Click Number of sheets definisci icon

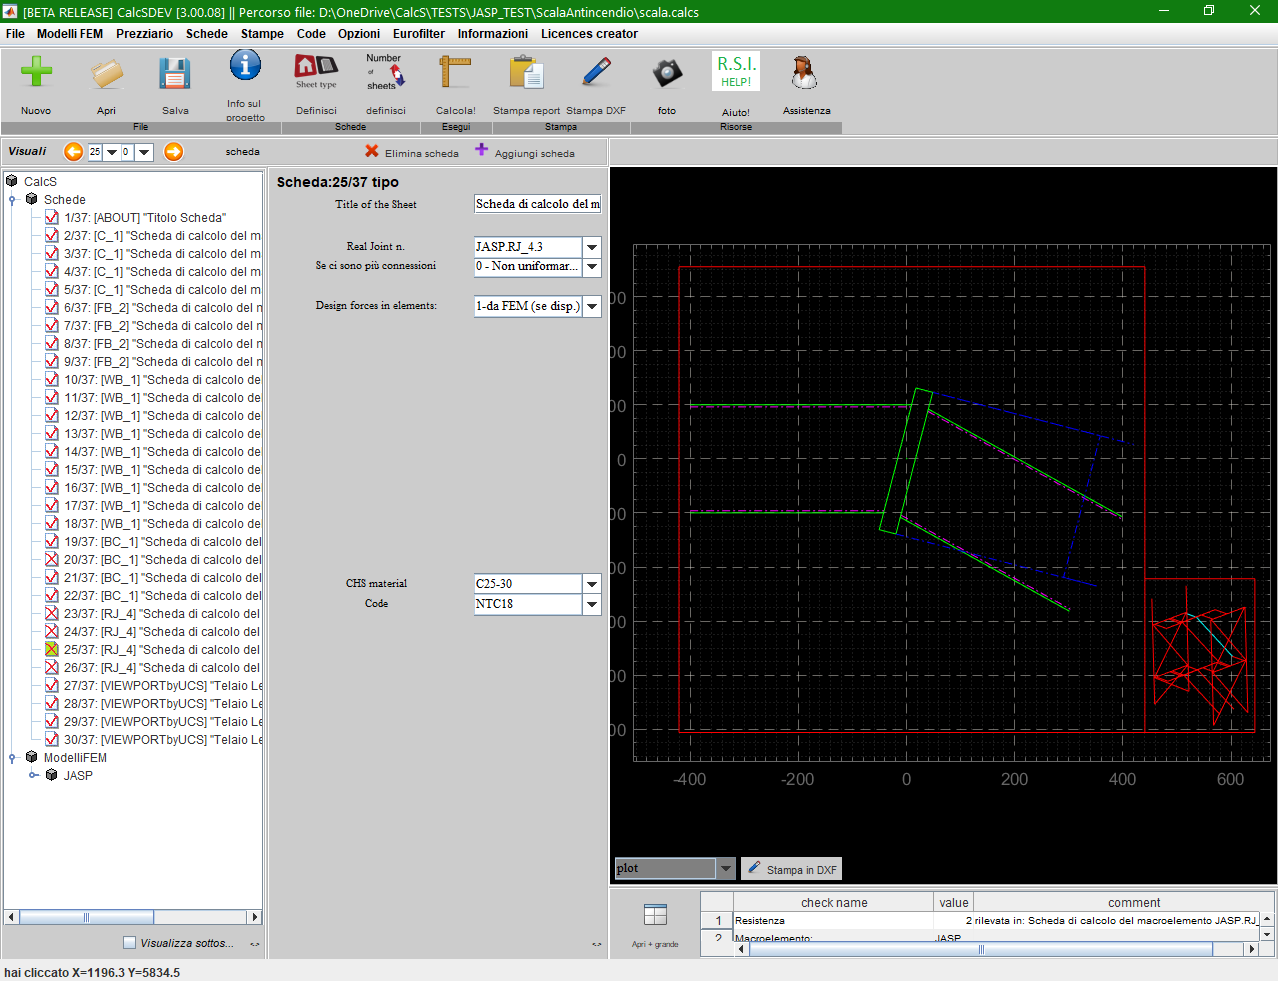(x=386, y=73)
